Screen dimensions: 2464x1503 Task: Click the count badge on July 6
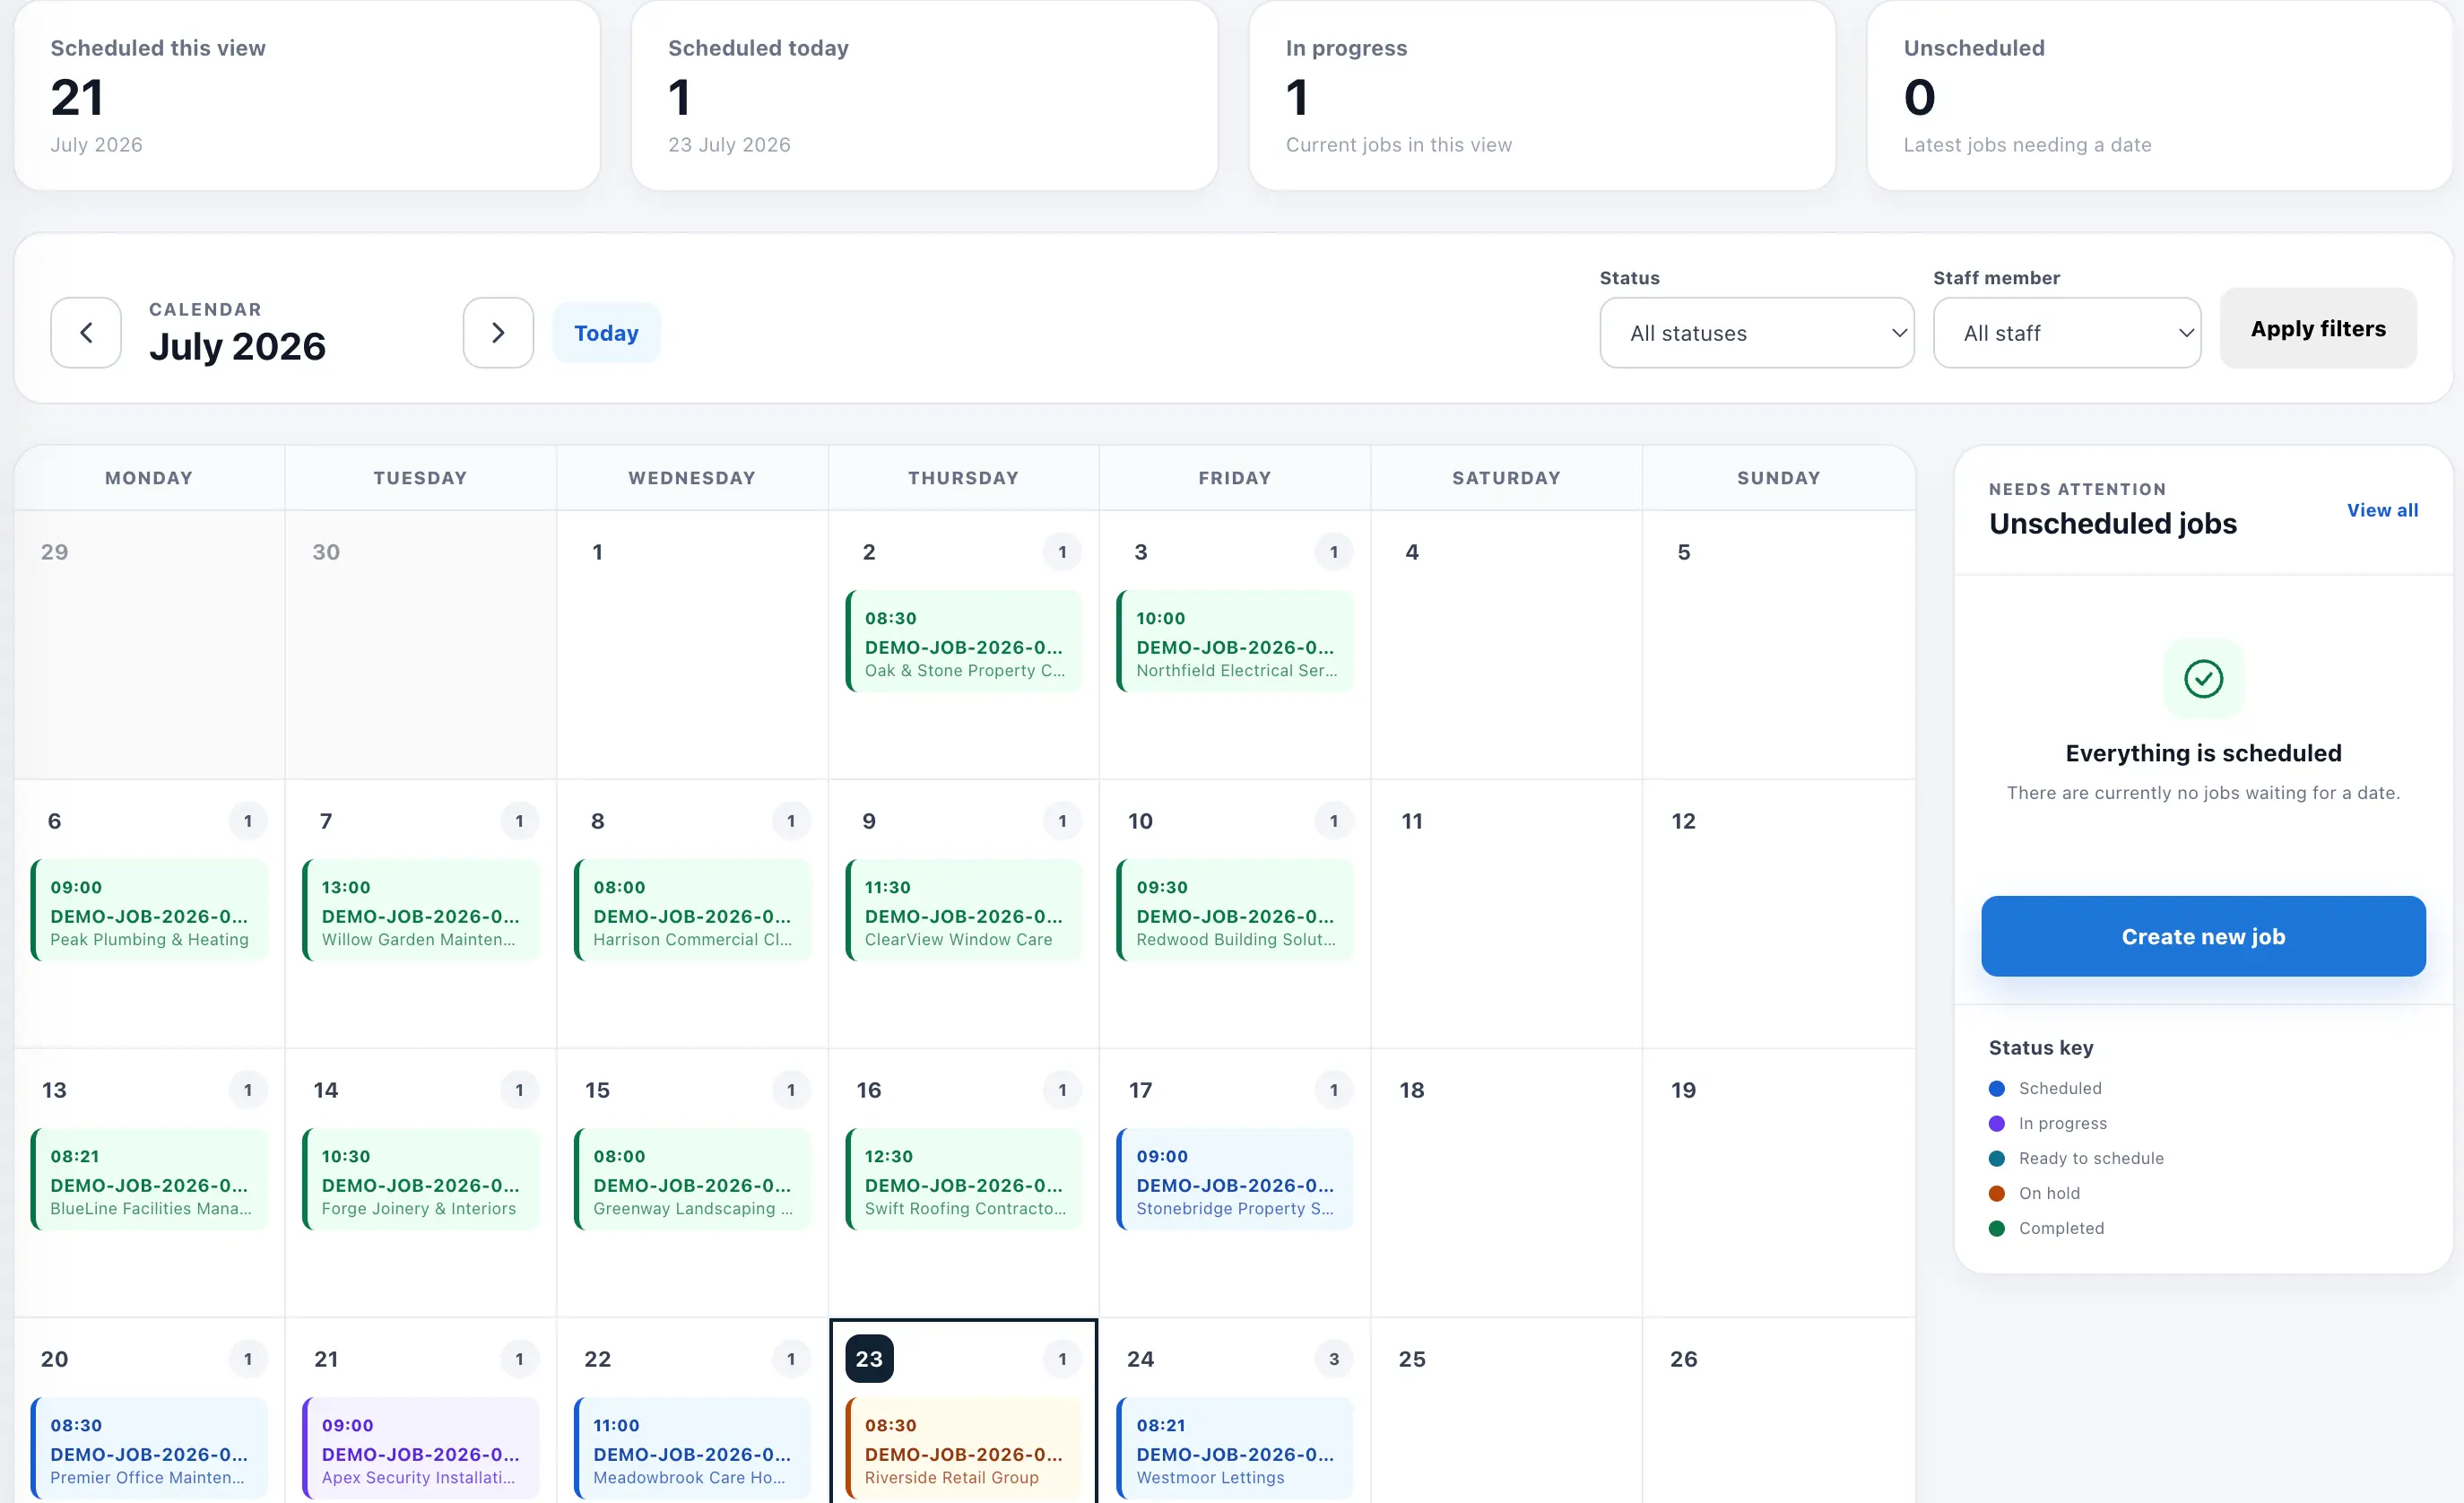(x=248, y=821)
